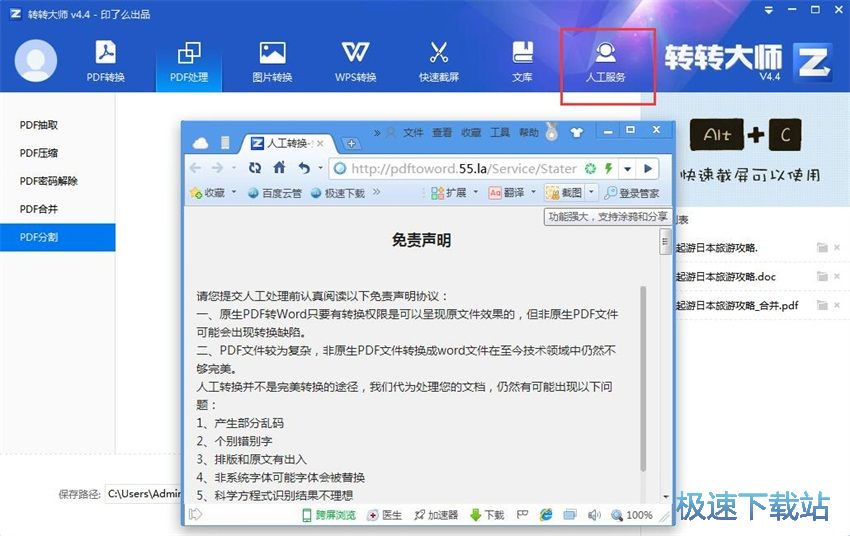Open a new browser tab
The width and height of the screenshot is (850, 536).
(x=351, y=144)
